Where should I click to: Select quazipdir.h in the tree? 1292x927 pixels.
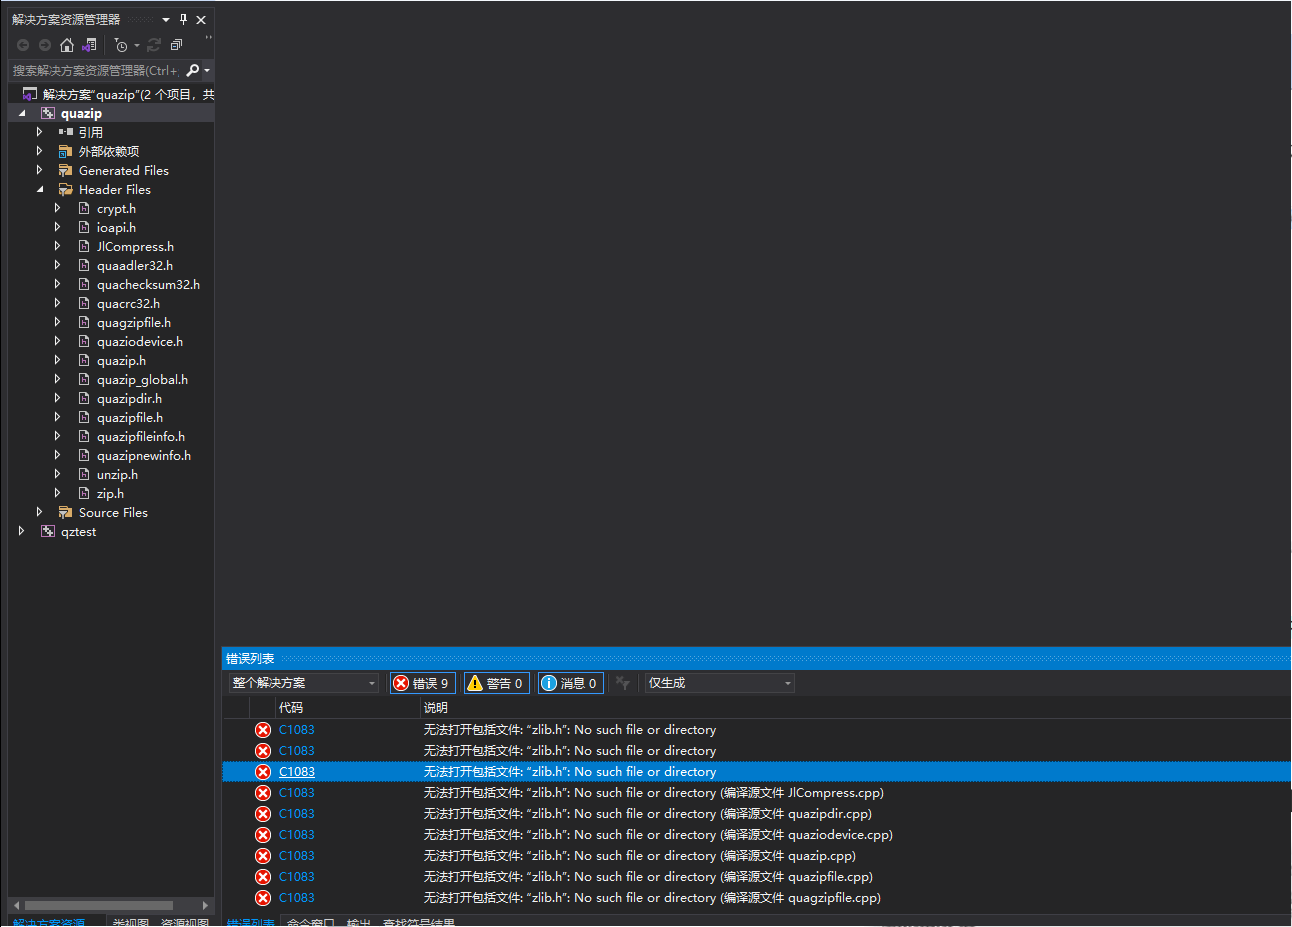129,398
